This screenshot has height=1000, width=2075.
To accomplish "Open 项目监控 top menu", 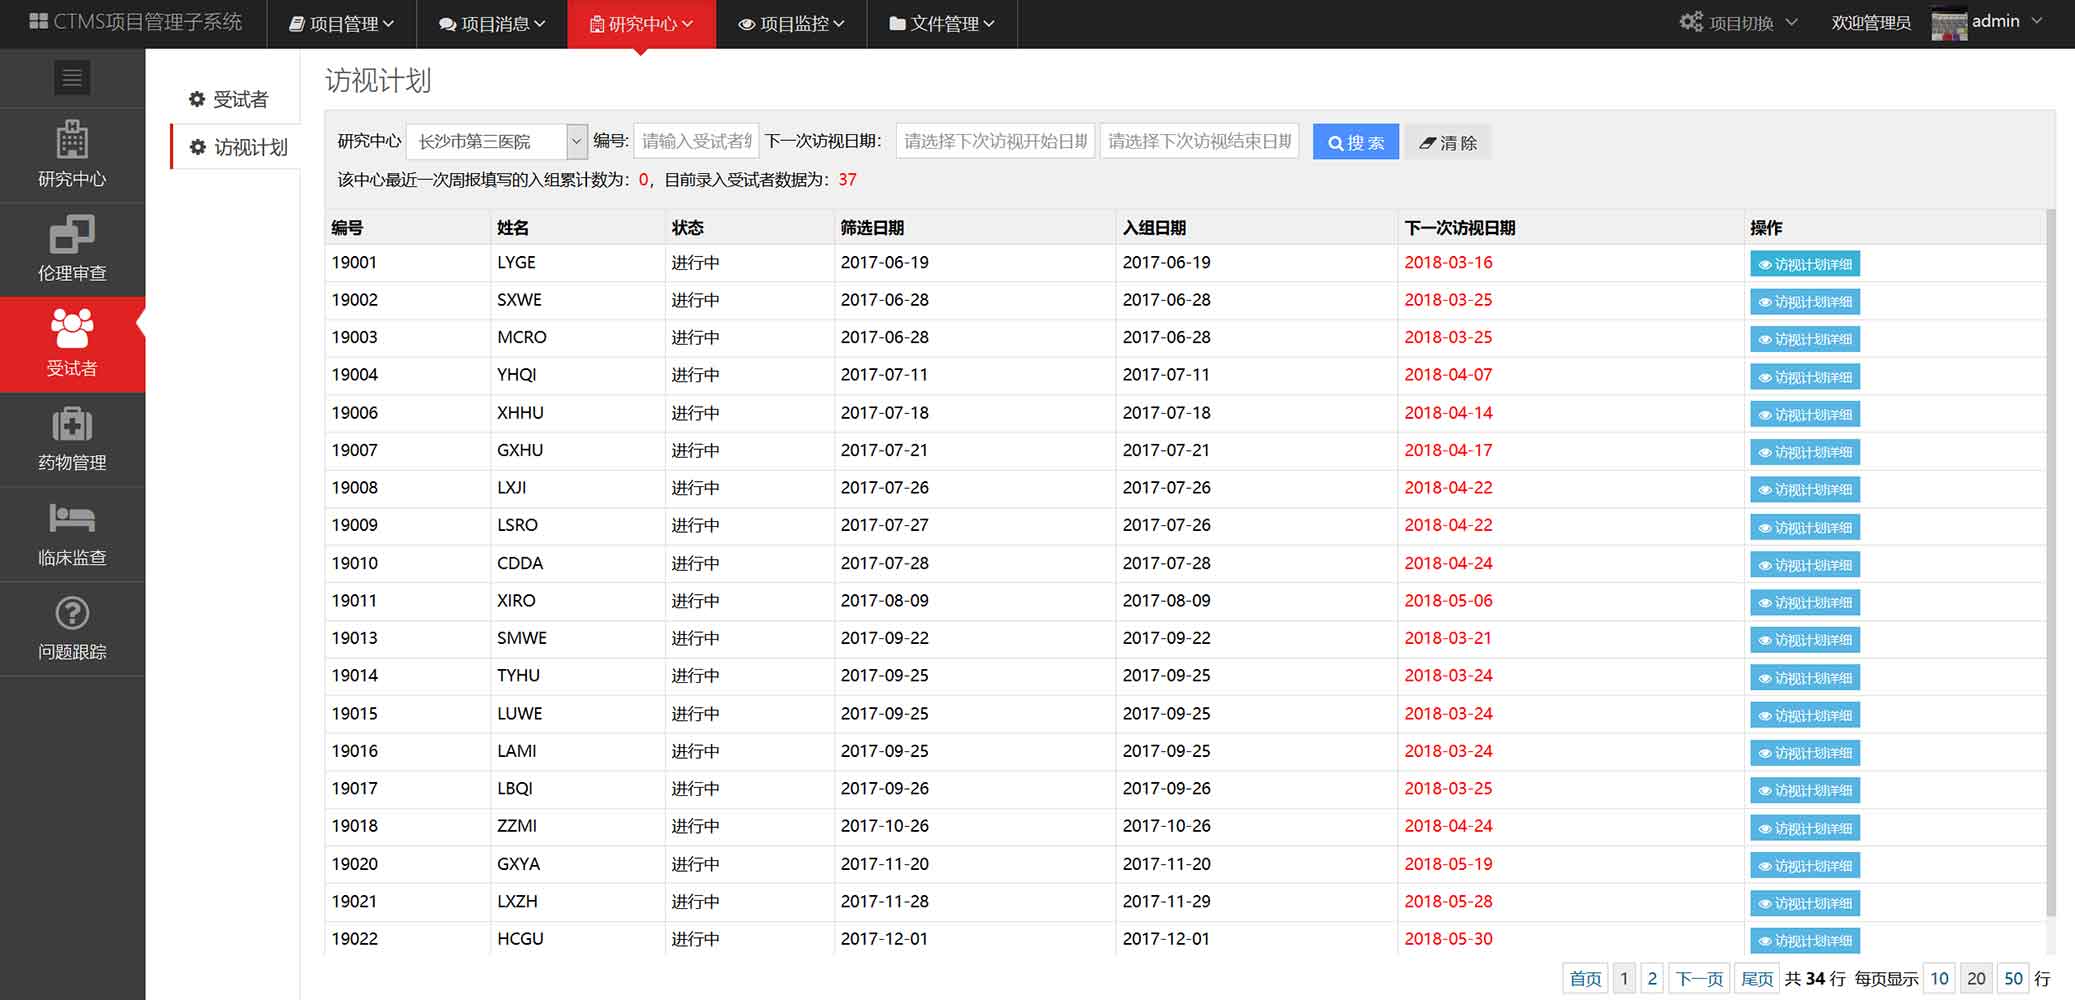I will 791,24.
